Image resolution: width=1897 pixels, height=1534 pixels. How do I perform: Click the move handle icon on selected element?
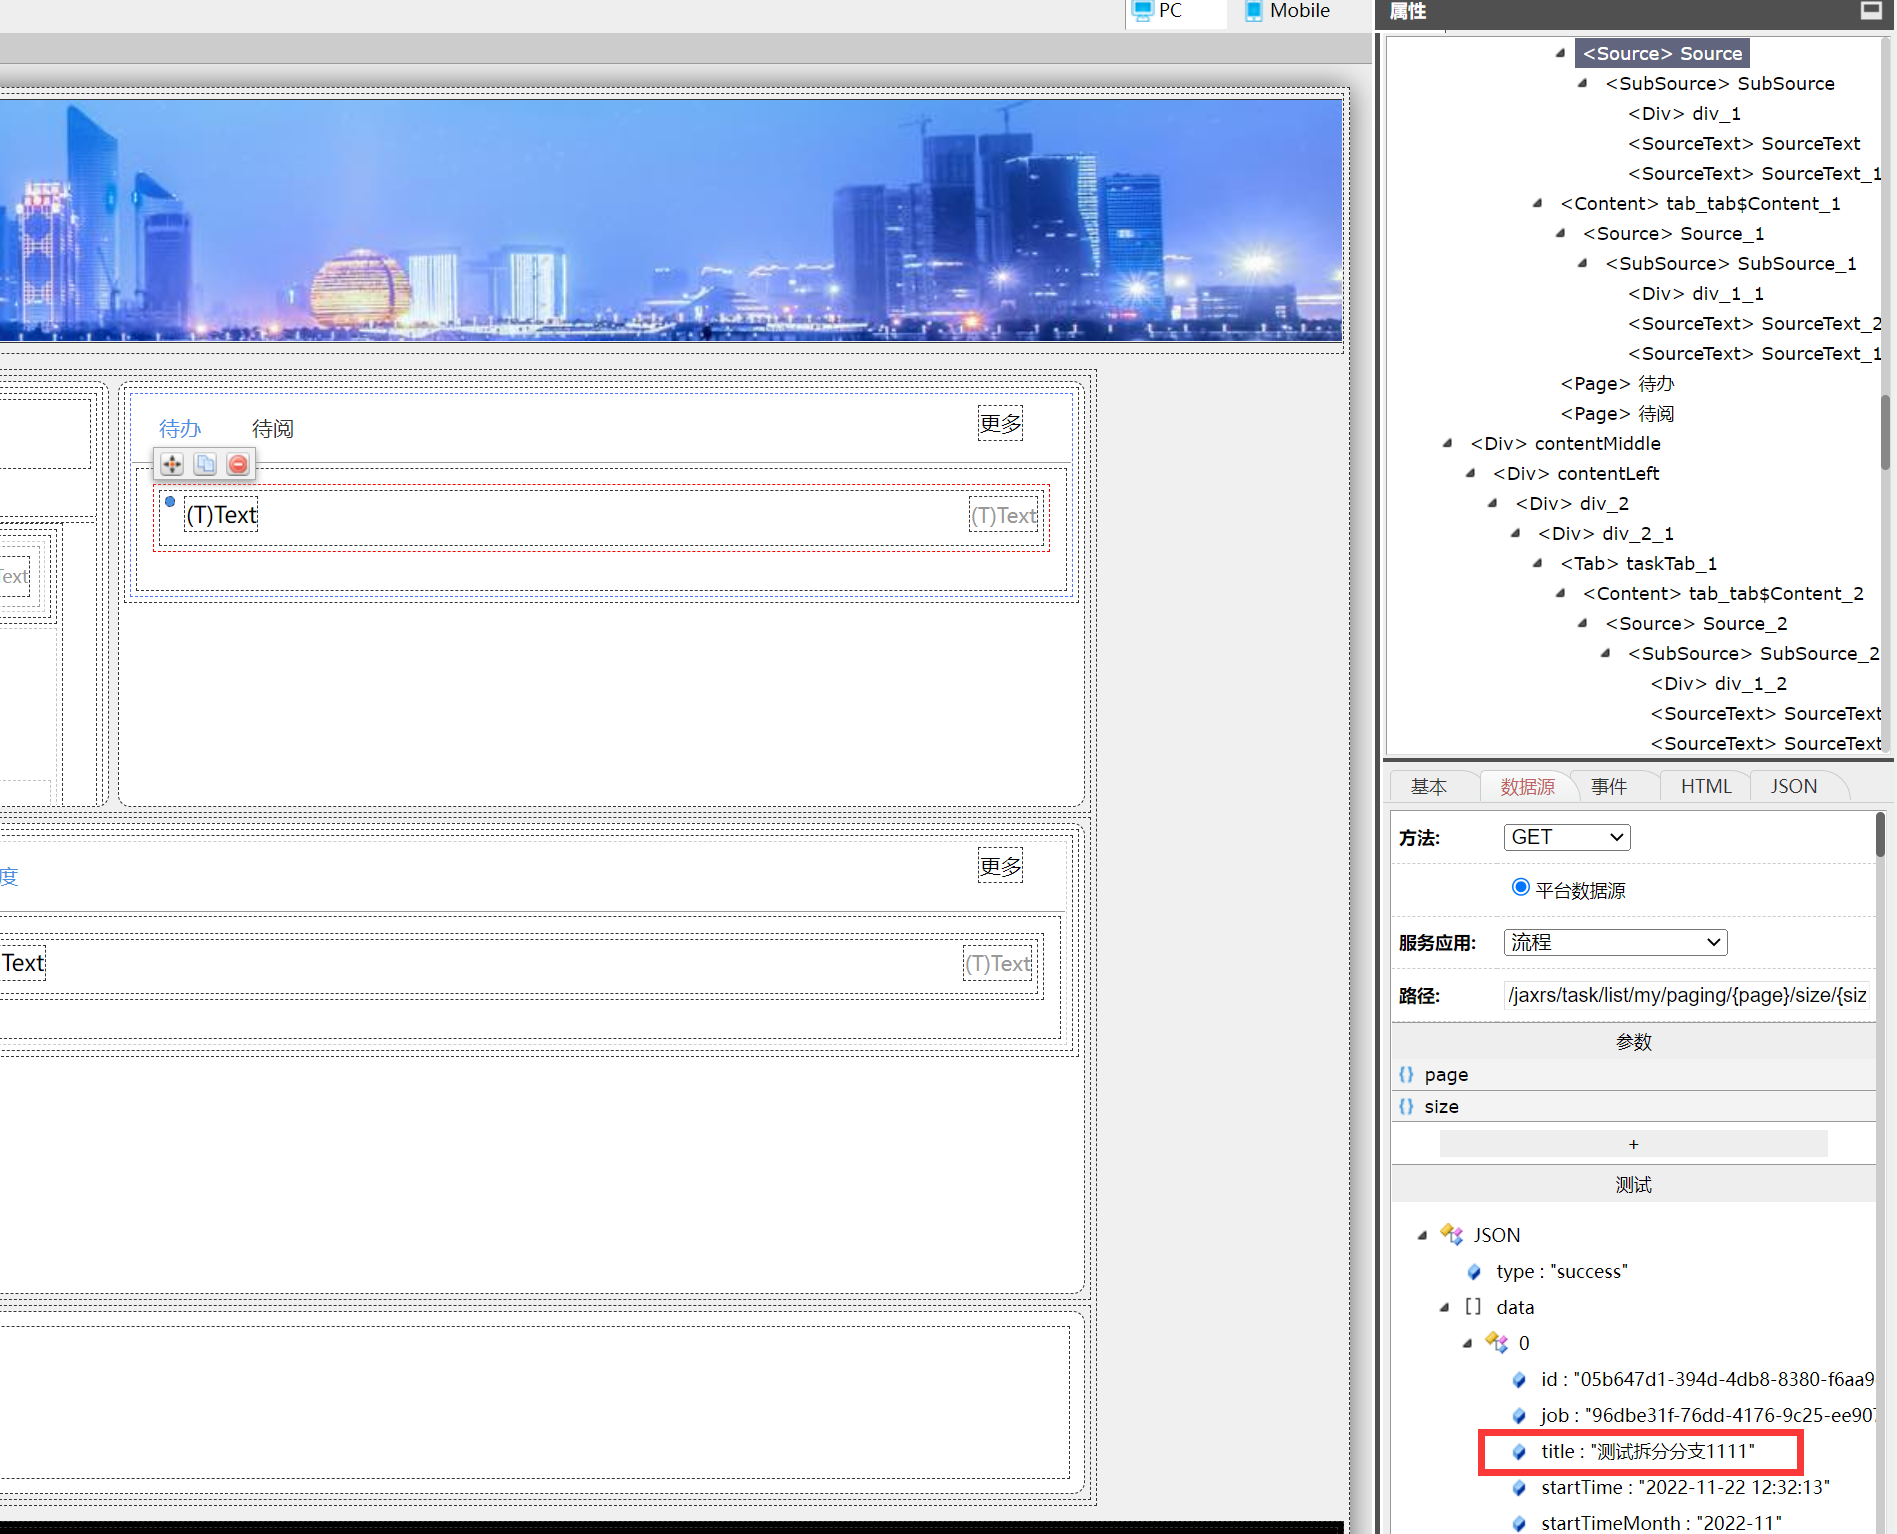pyautogui.click(x=172, y=464)
